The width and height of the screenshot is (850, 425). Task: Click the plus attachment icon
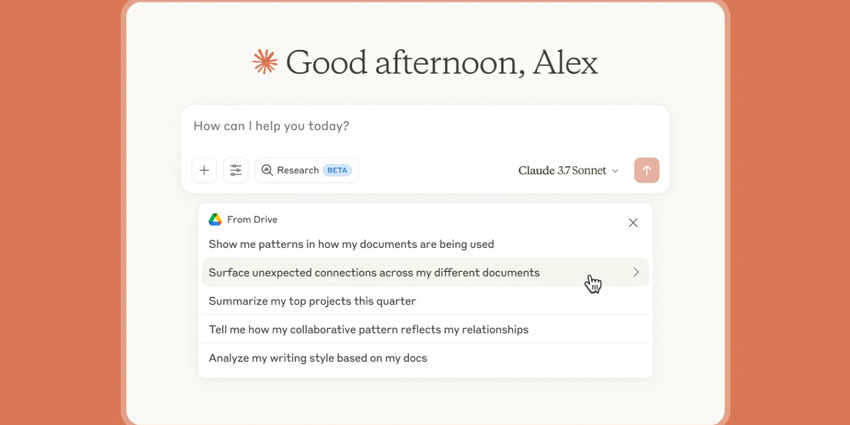(x=204, y=170)
